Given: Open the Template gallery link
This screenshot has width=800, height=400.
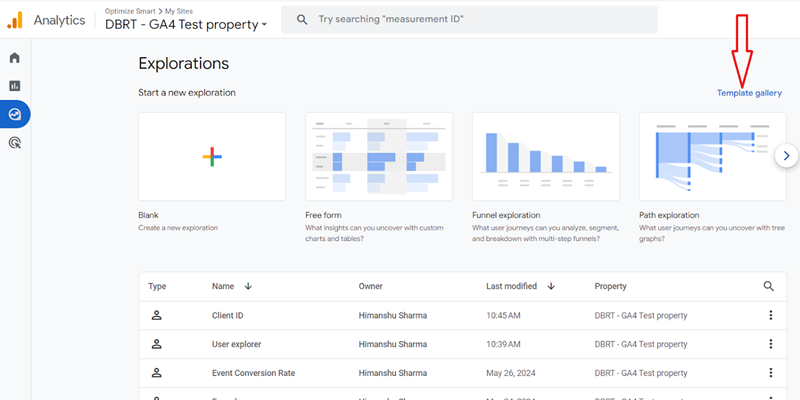Looking at the screenshot, I should coord(749,93).
